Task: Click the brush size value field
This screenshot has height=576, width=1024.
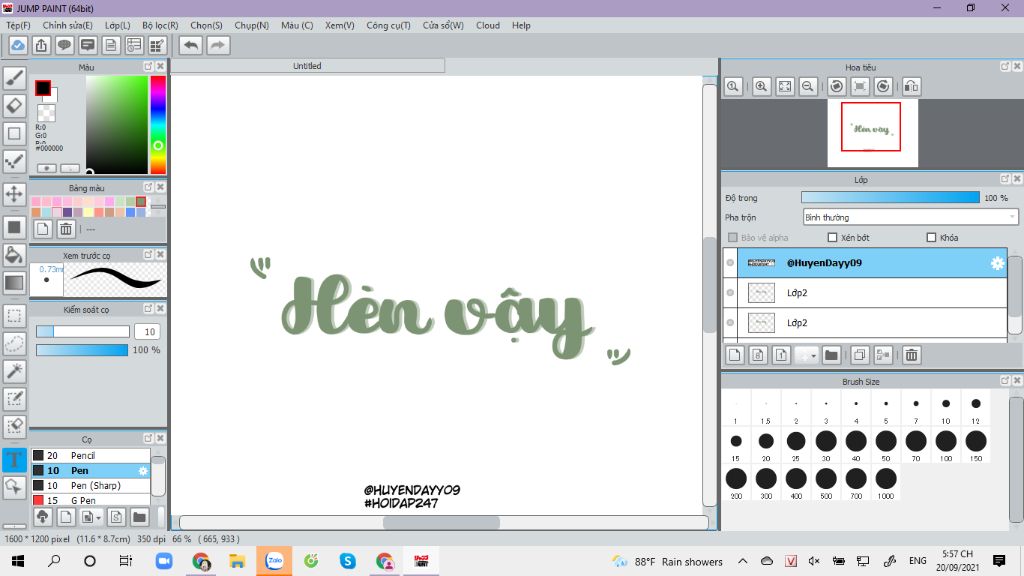Action: pos(148,332)
